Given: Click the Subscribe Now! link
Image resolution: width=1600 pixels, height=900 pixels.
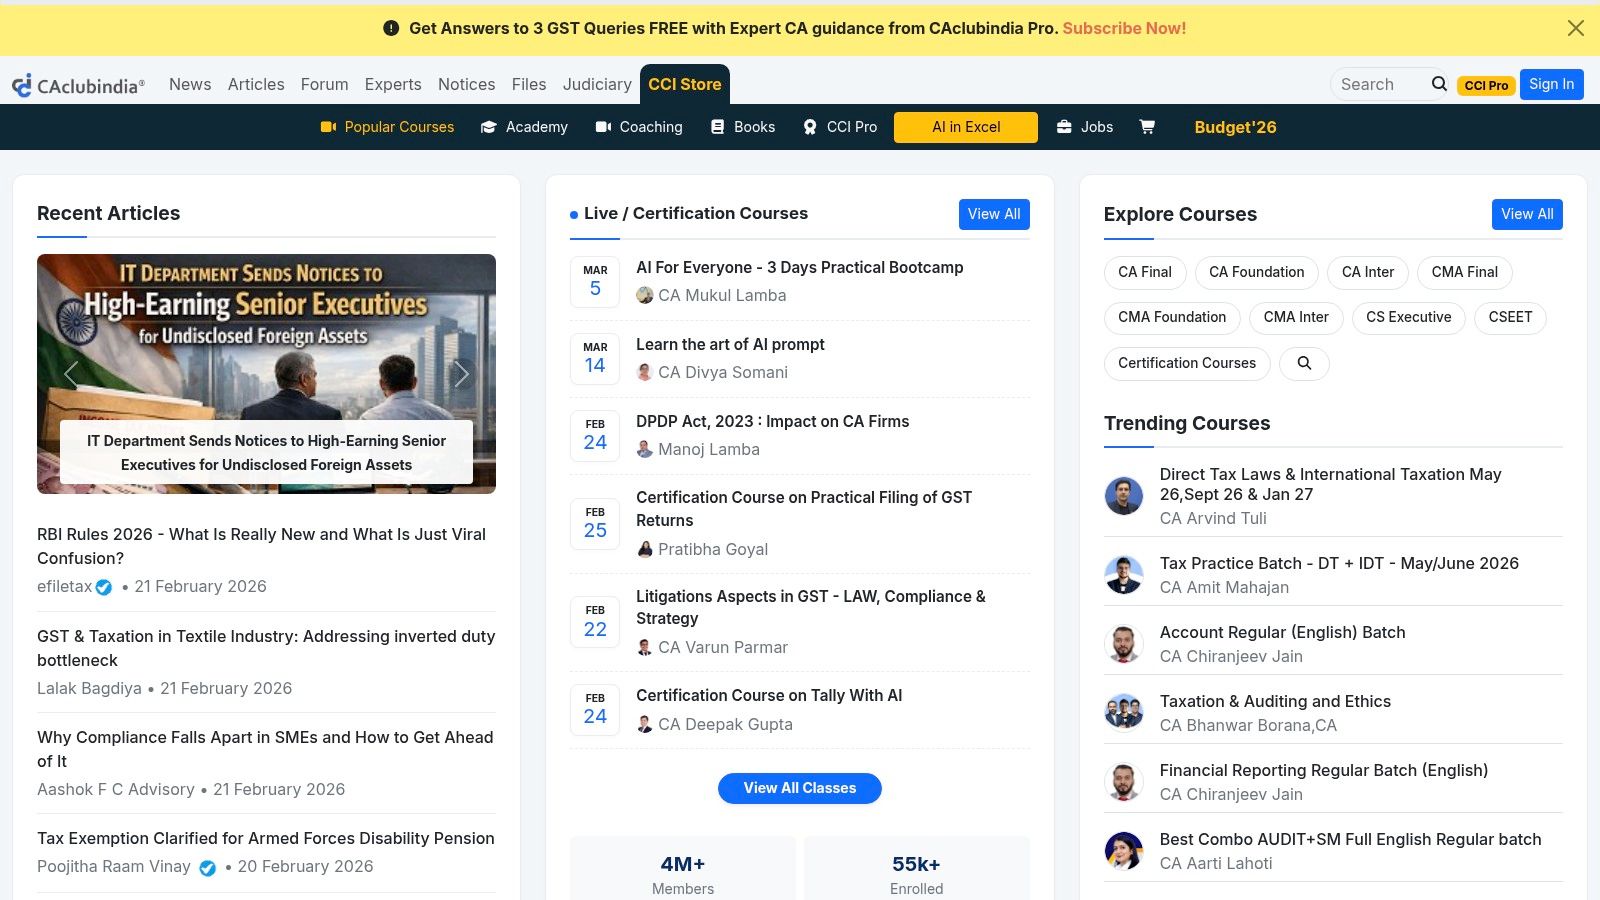Looking at the screenshot, I should (x=1124, y=28).
